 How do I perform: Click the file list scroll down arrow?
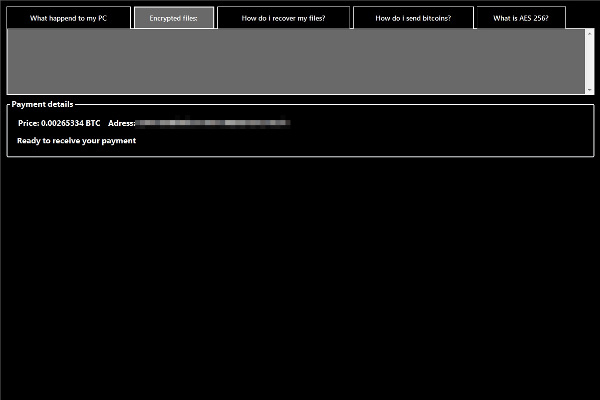pyautogui.click(x=590, y=90)
